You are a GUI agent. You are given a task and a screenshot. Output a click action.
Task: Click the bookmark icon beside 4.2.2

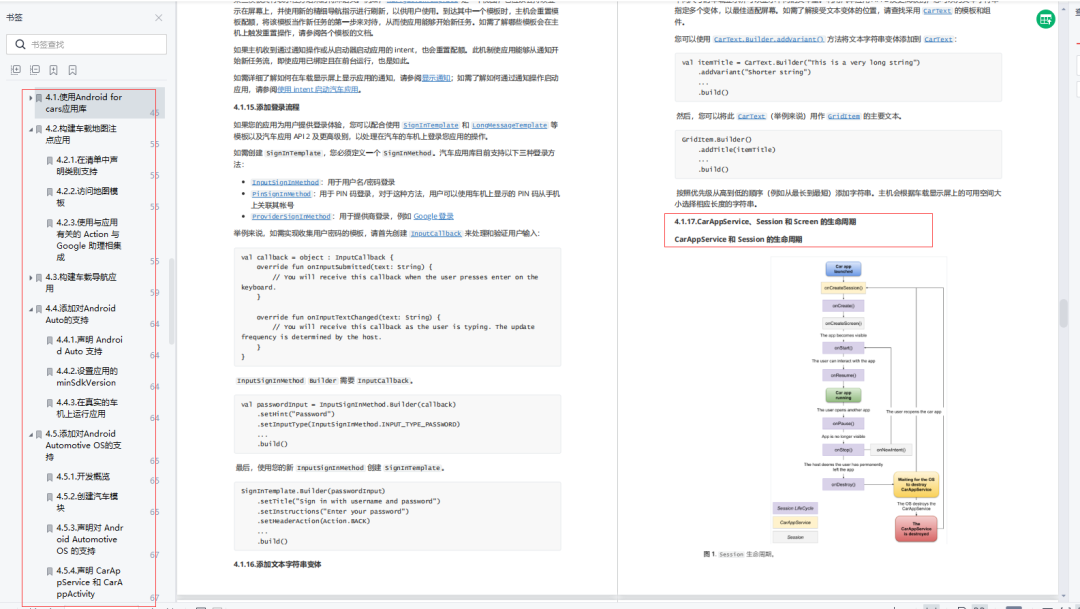click(50, 192)
